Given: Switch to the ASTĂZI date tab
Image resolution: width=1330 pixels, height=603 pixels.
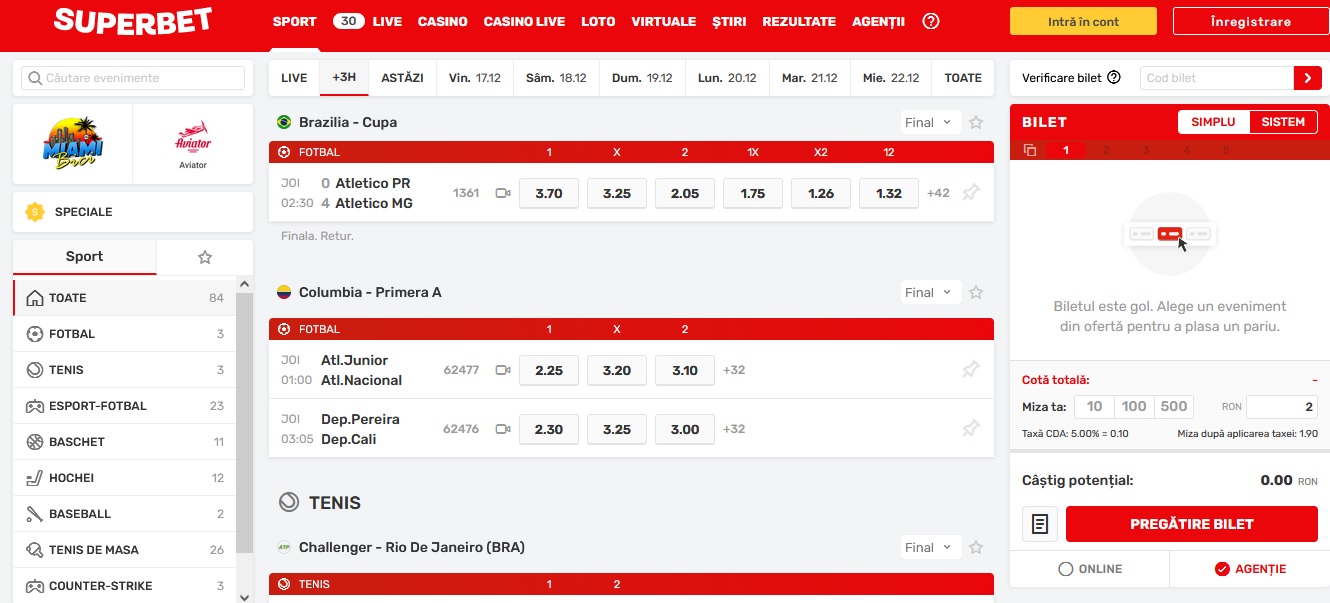Looking at the screenshot, I should [x=403, y=78].
